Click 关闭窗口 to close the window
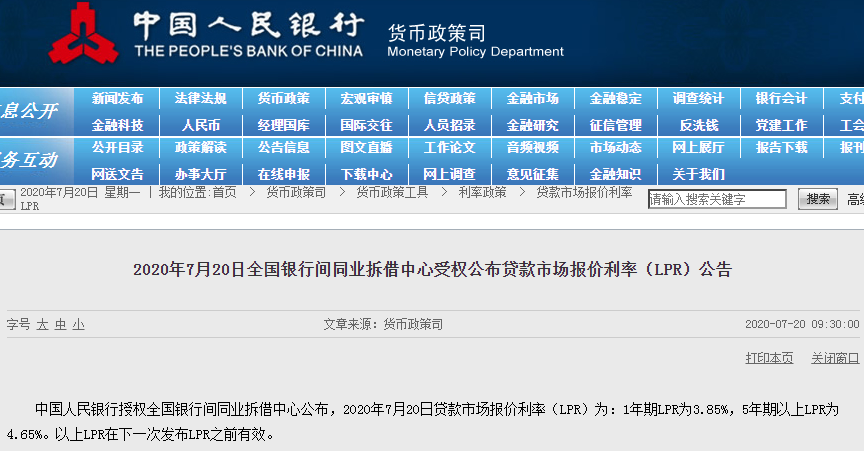864x451 pixels. [x=835, y=358]
